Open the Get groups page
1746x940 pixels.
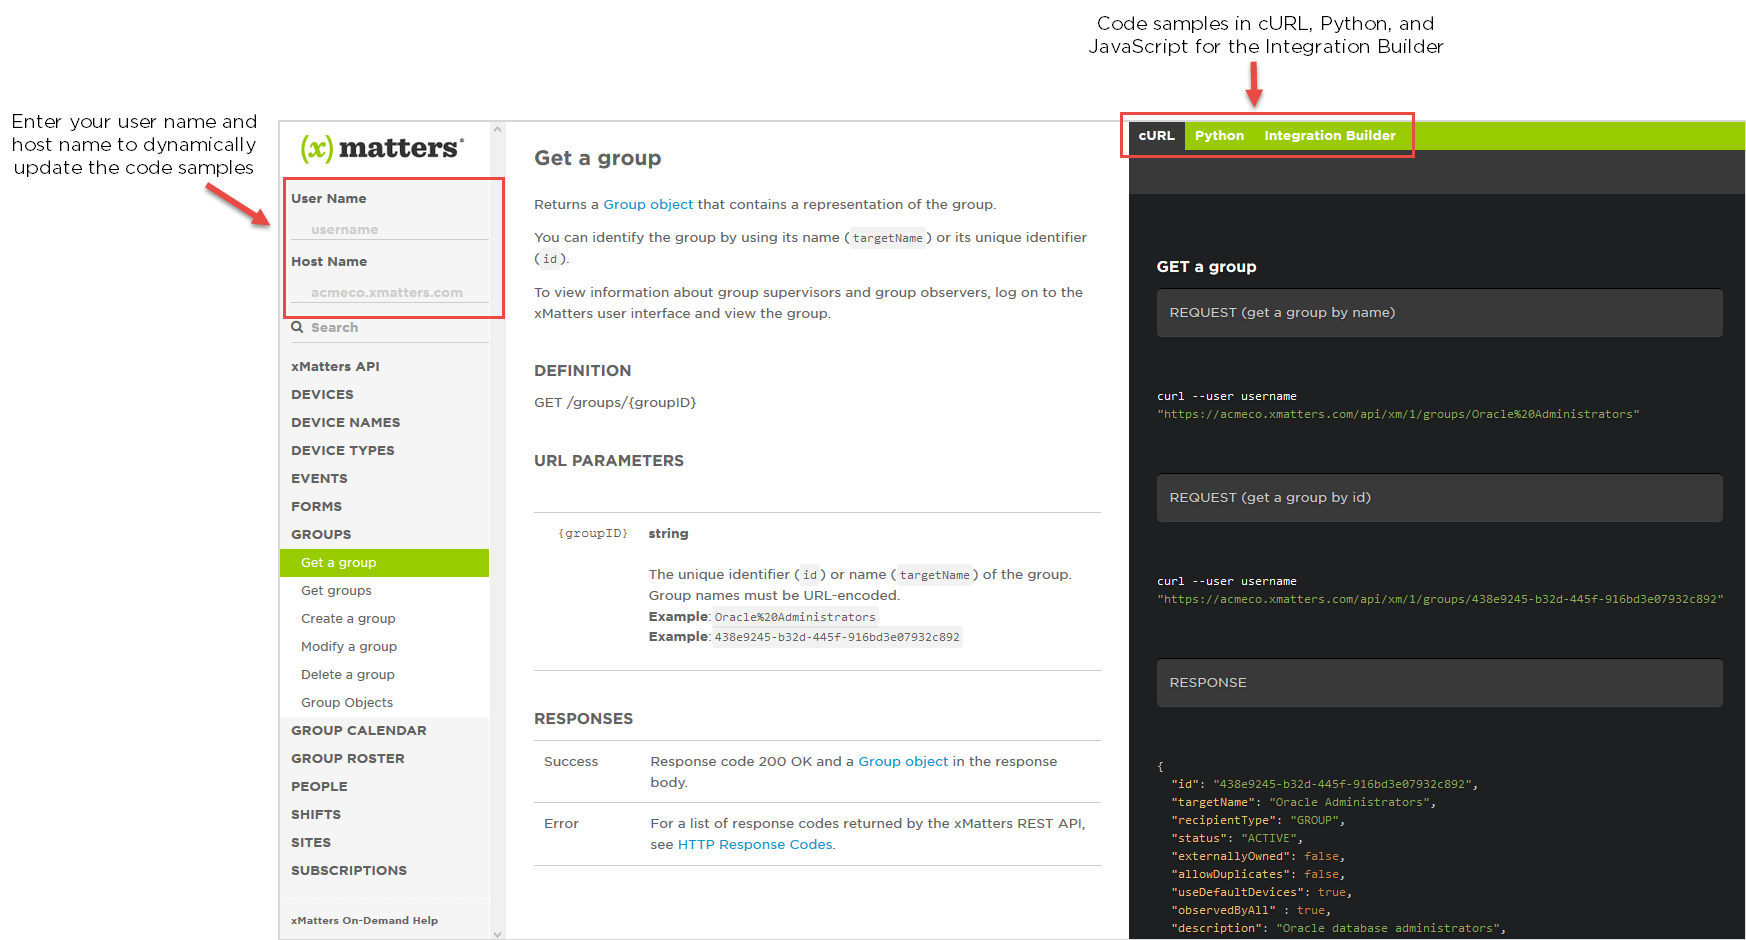[x=336, y=591]
